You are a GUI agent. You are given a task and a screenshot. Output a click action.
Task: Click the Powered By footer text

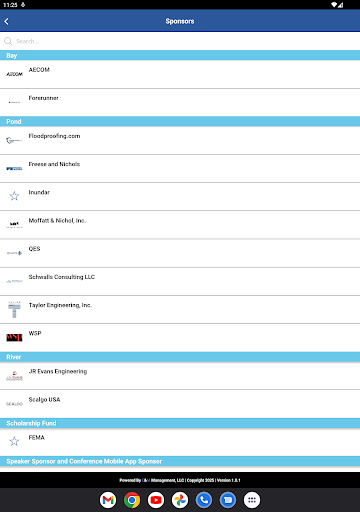(180, 480)
